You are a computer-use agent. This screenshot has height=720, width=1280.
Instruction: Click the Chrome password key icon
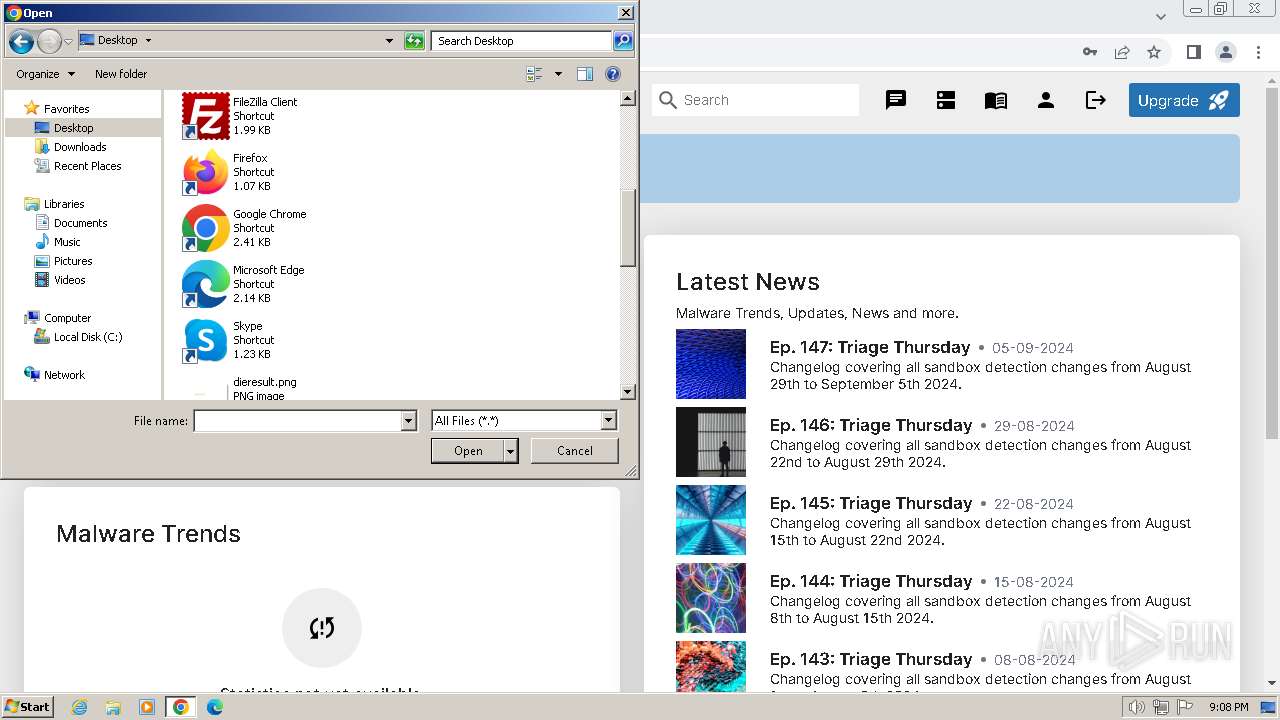pos(1090,52)
